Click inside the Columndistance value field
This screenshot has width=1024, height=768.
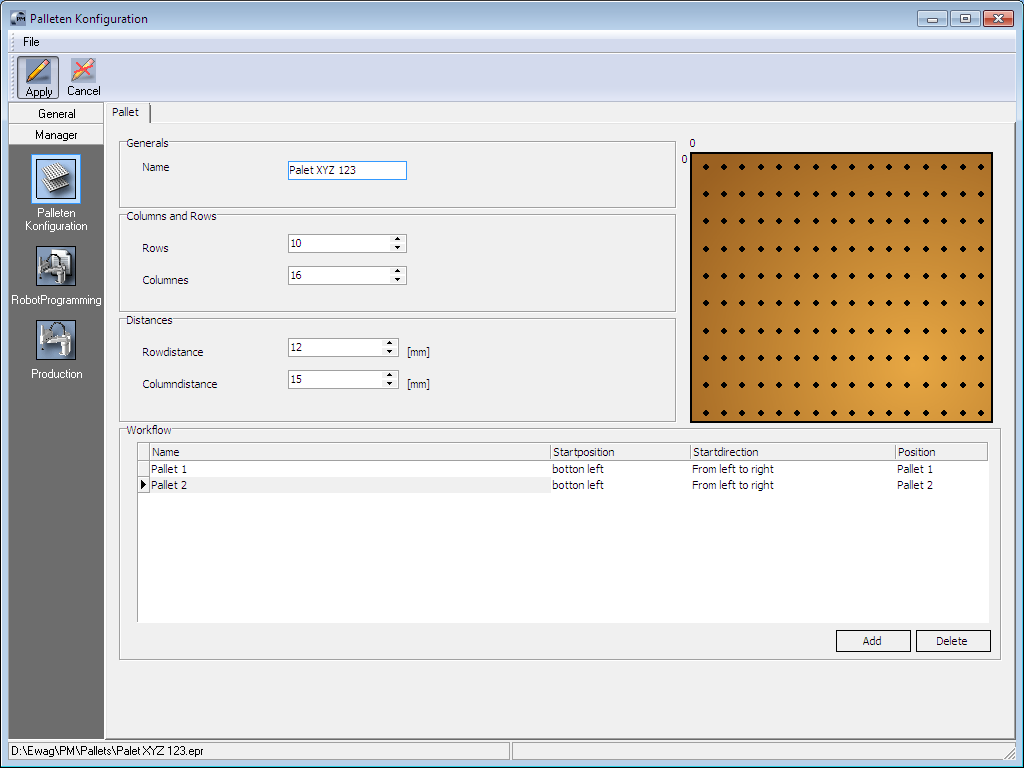coord(335,379)
